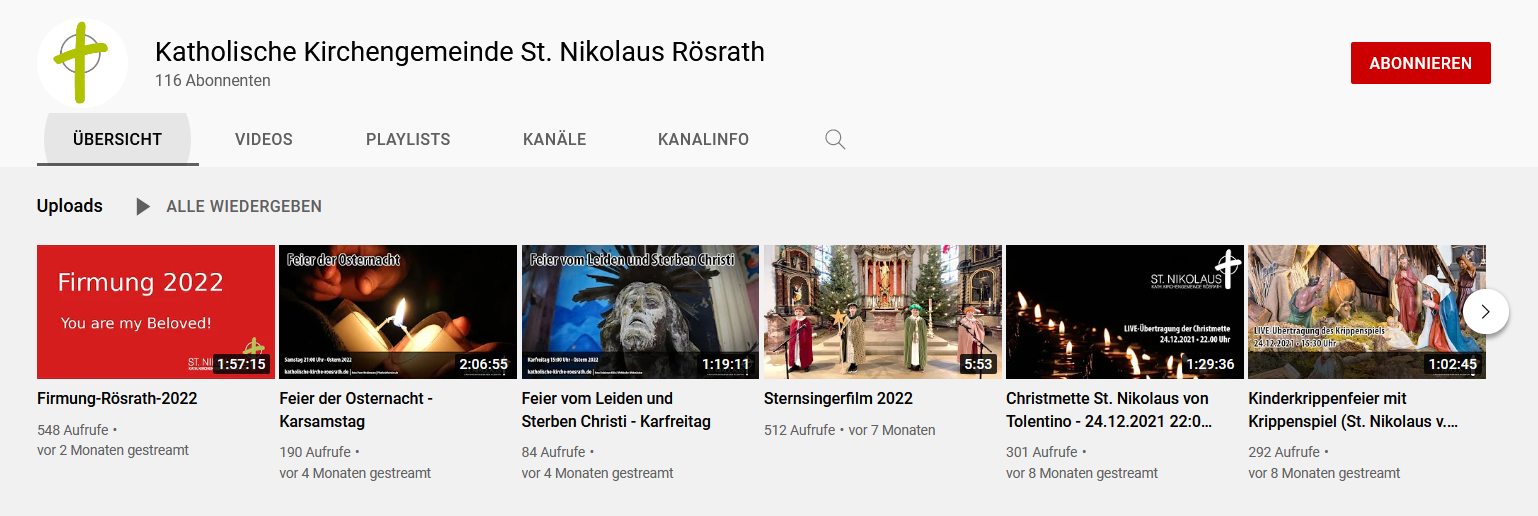Click the next arrow on the uploads carousel
1538x516 pixels.
[x=1485, y=312]
